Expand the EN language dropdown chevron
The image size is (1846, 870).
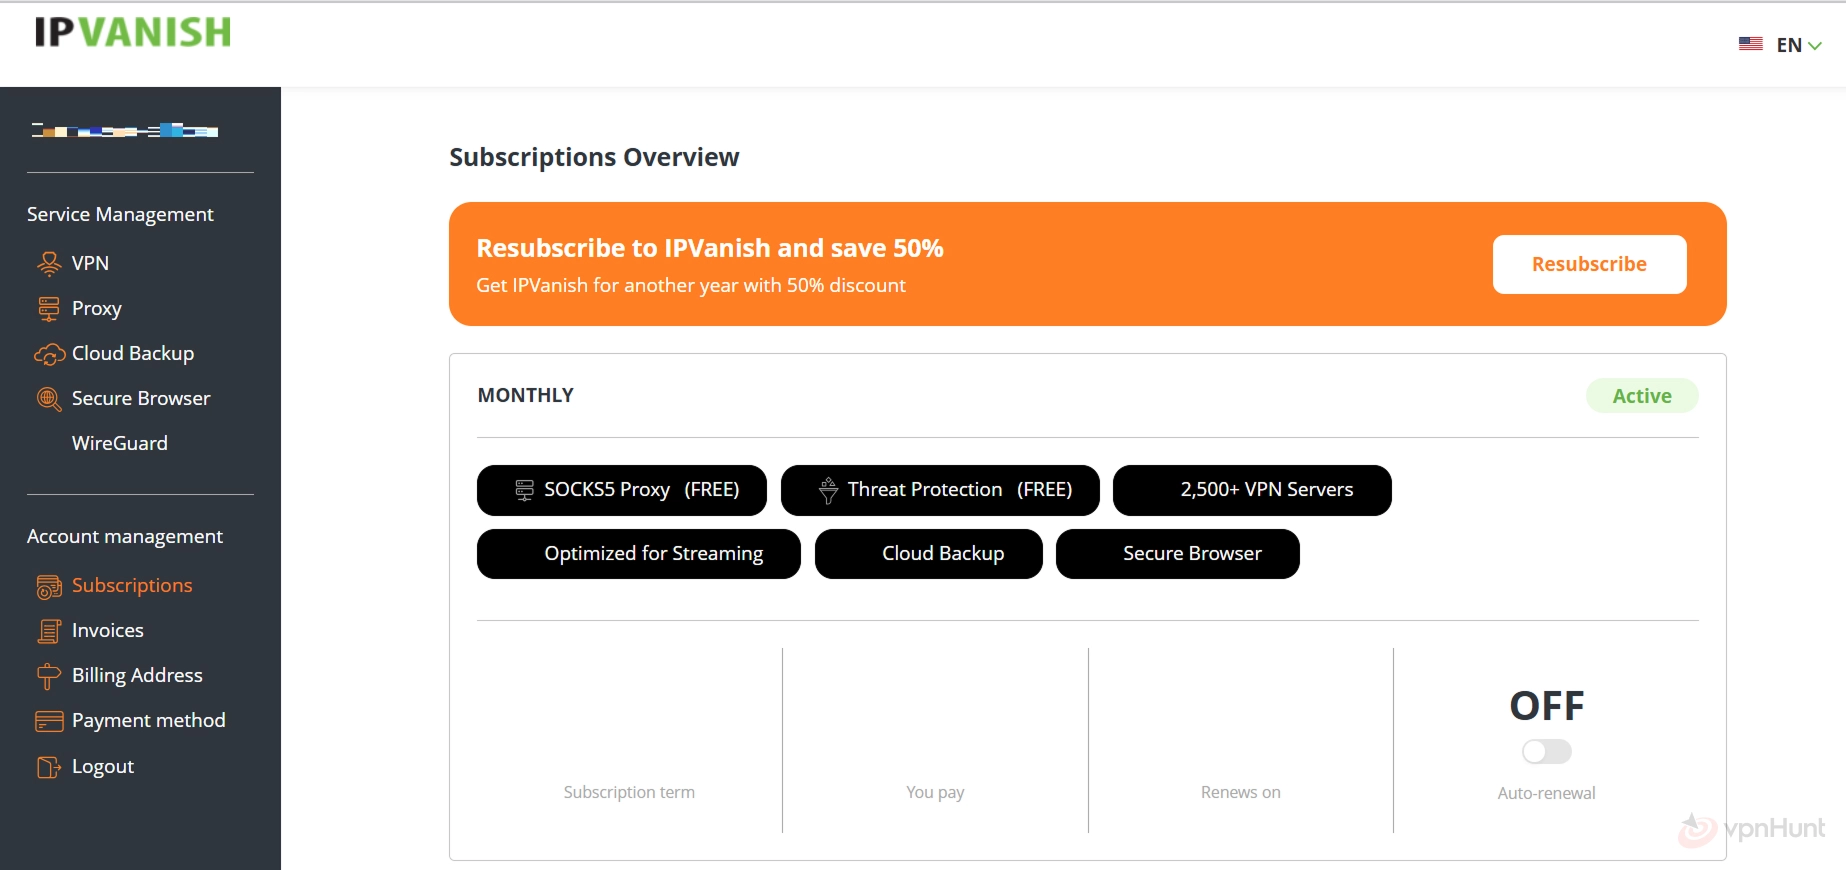coord(1815,46)
